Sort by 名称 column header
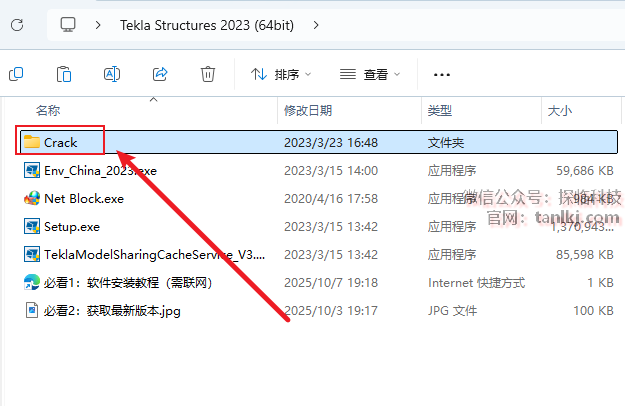This screenshot has width=625, height=406. point(48,110)
